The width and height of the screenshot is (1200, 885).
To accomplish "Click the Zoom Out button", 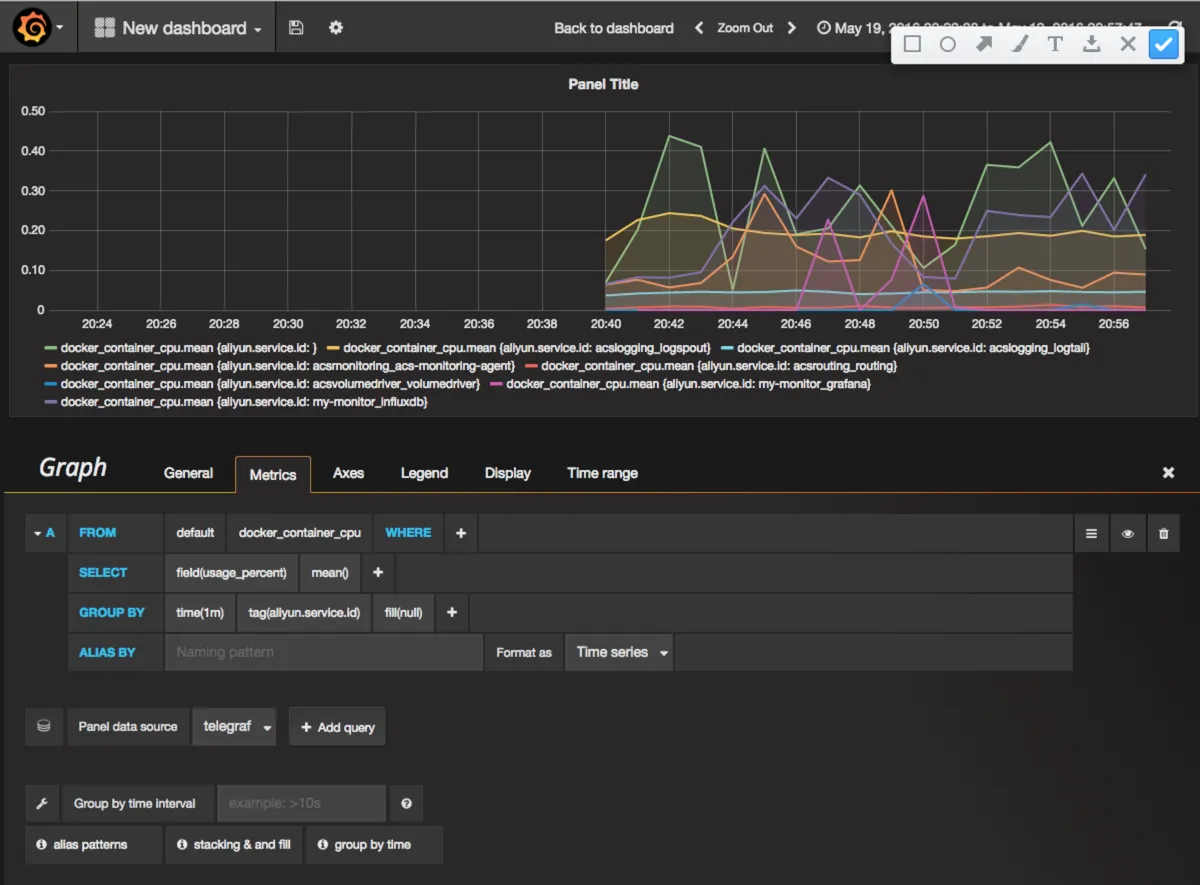I will [745, 28].
